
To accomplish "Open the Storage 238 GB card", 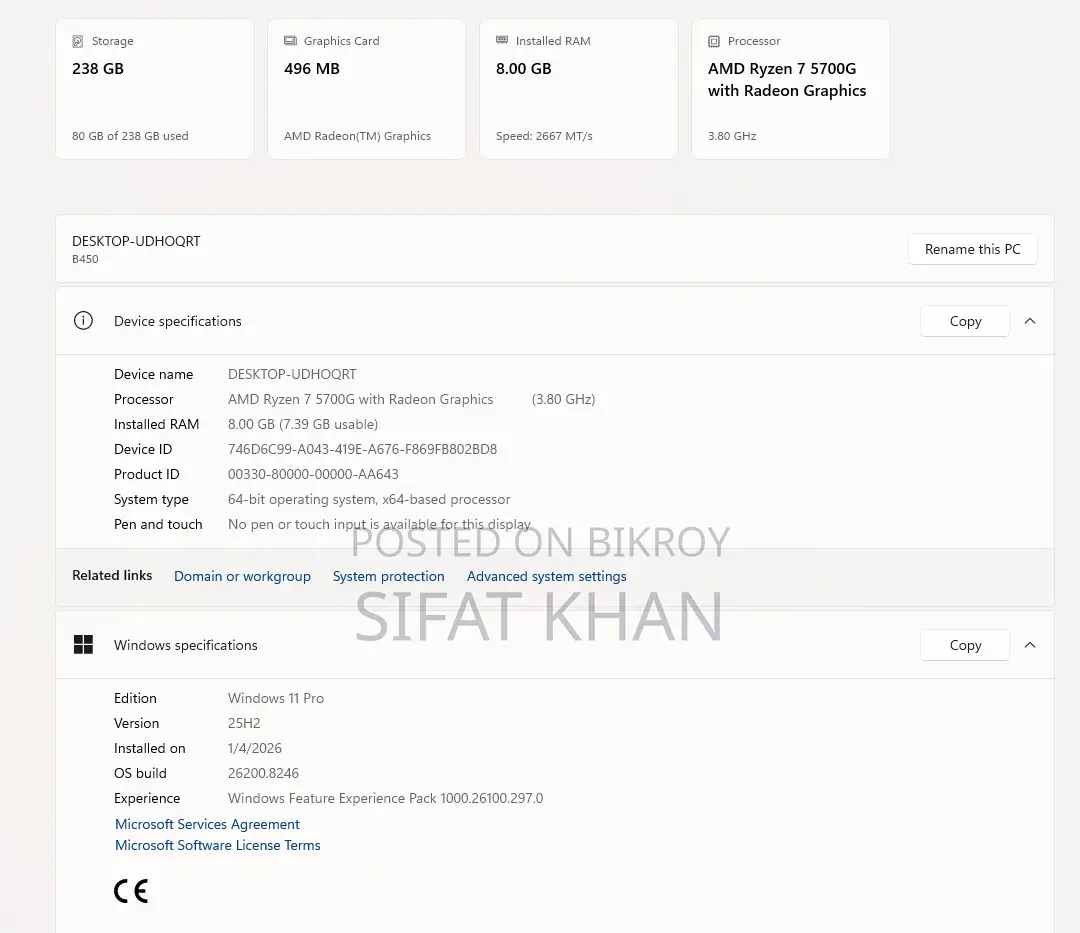I will (155, 89).
